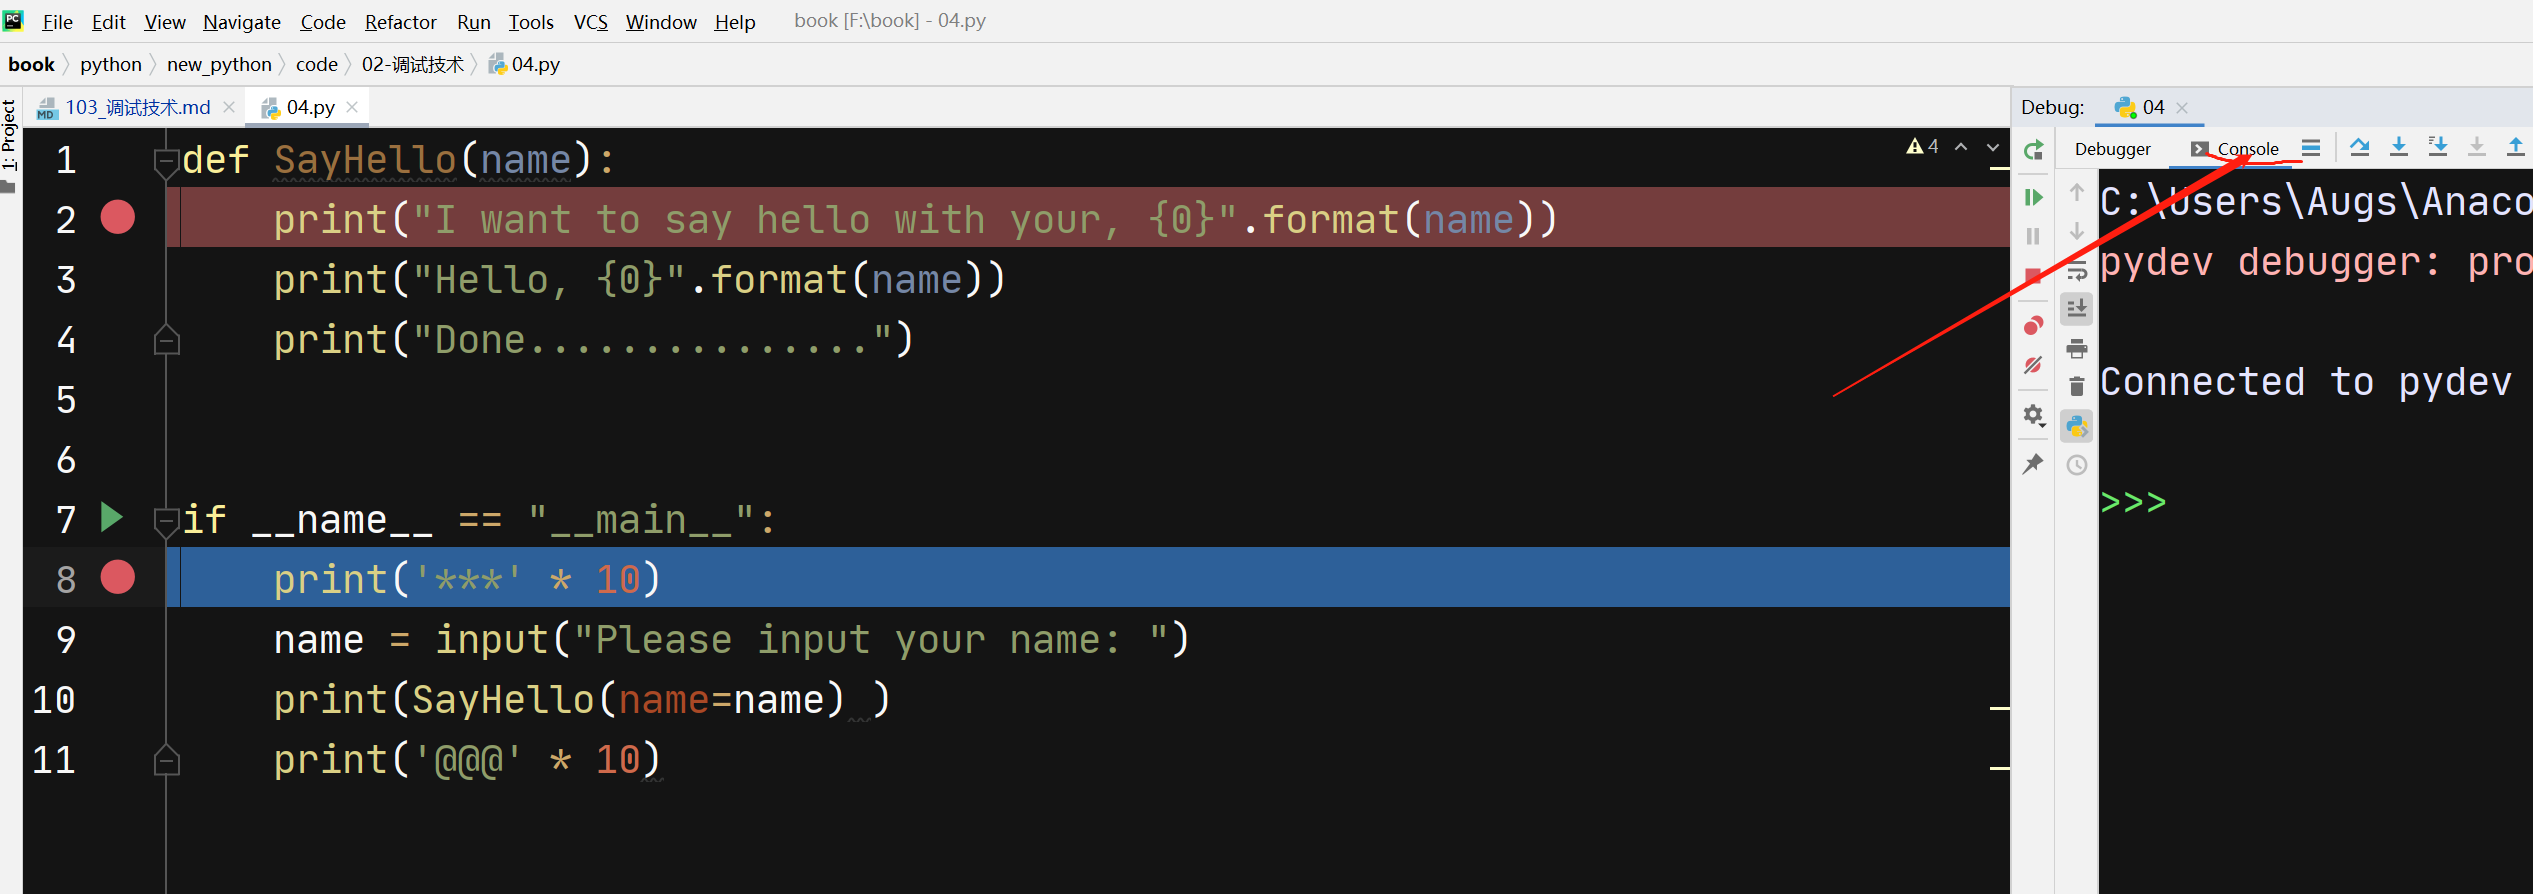Viewport: 2533px width, 894px height.
Task: Open the View Breakpoints icon
Action: [2033, 326]
